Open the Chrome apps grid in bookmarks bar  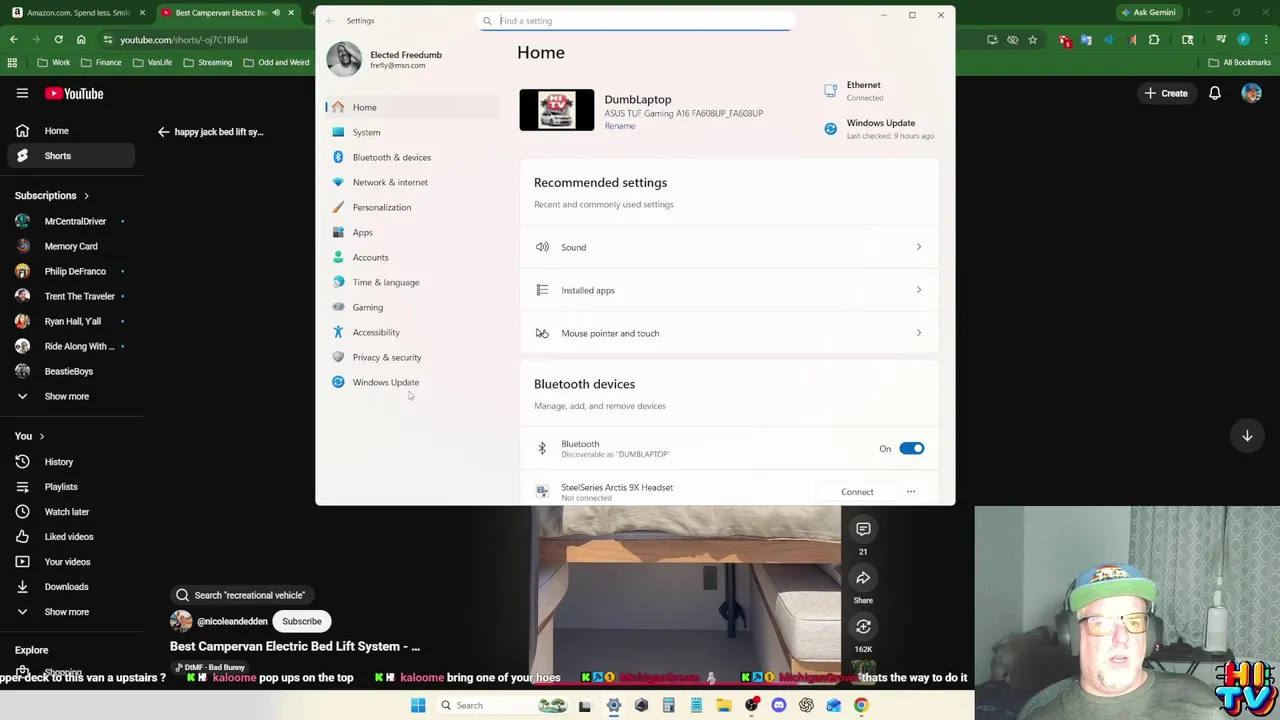point(12,62)
